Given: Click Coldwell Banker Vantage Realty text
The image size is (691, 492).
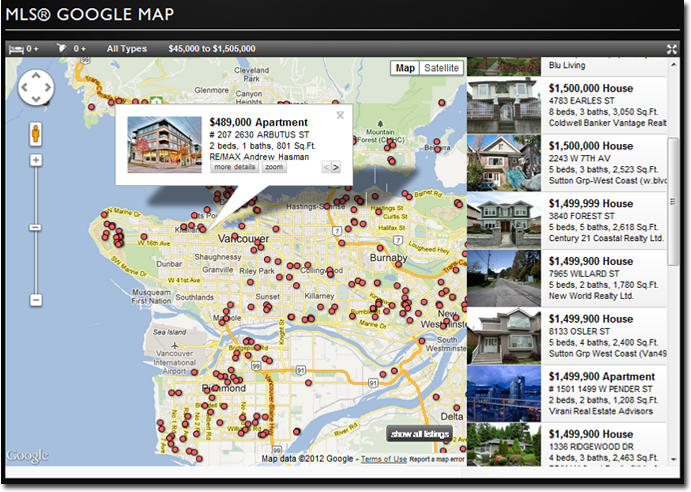Looking at the screenshot, I should [607, 123].
